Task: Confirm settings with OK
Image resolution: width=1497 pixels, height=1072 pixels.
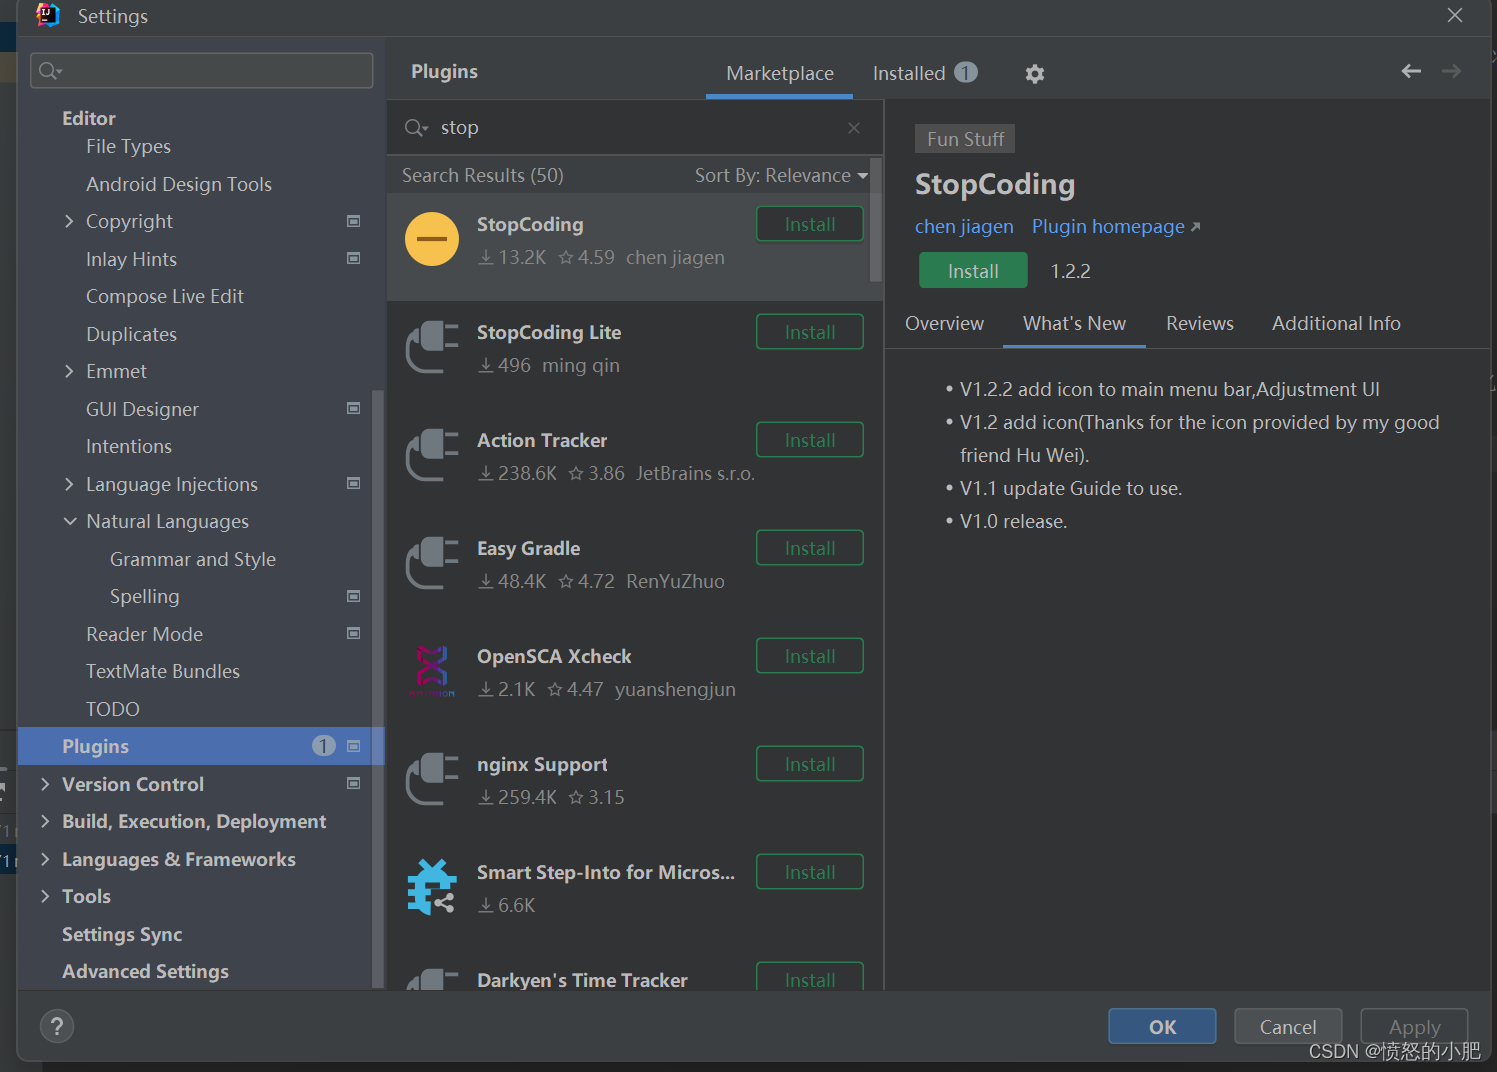Action: click(1162, 1026)
